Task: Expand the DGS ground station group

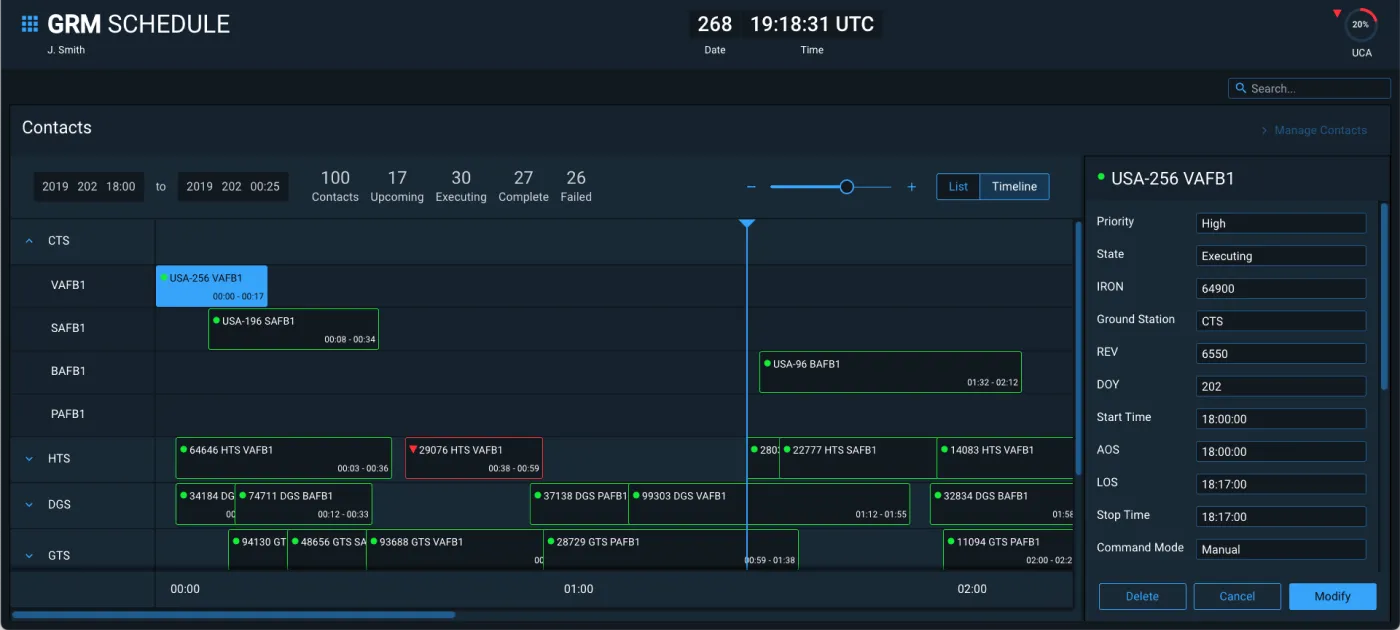Action: pyautogui.click(x=29, y=505)
